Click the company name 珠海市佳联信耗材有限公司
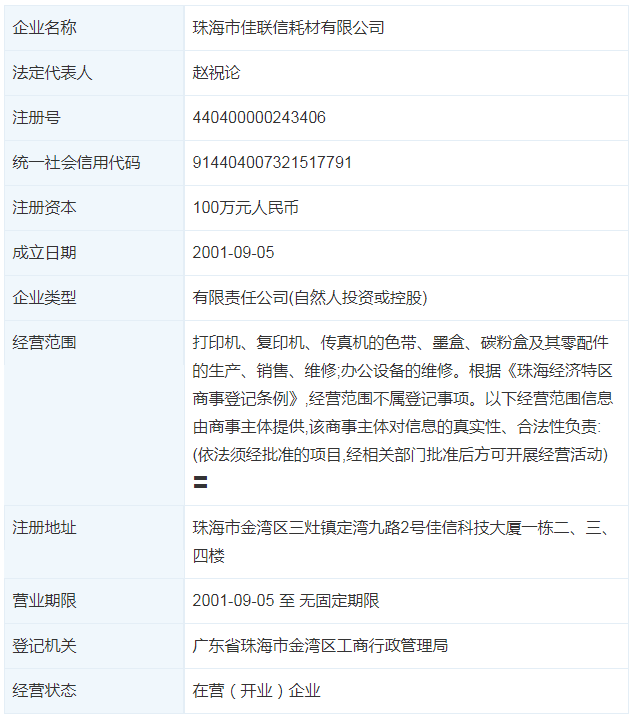Image resolution: width=638 pixels, height=719 pixels. pos(288,28)
